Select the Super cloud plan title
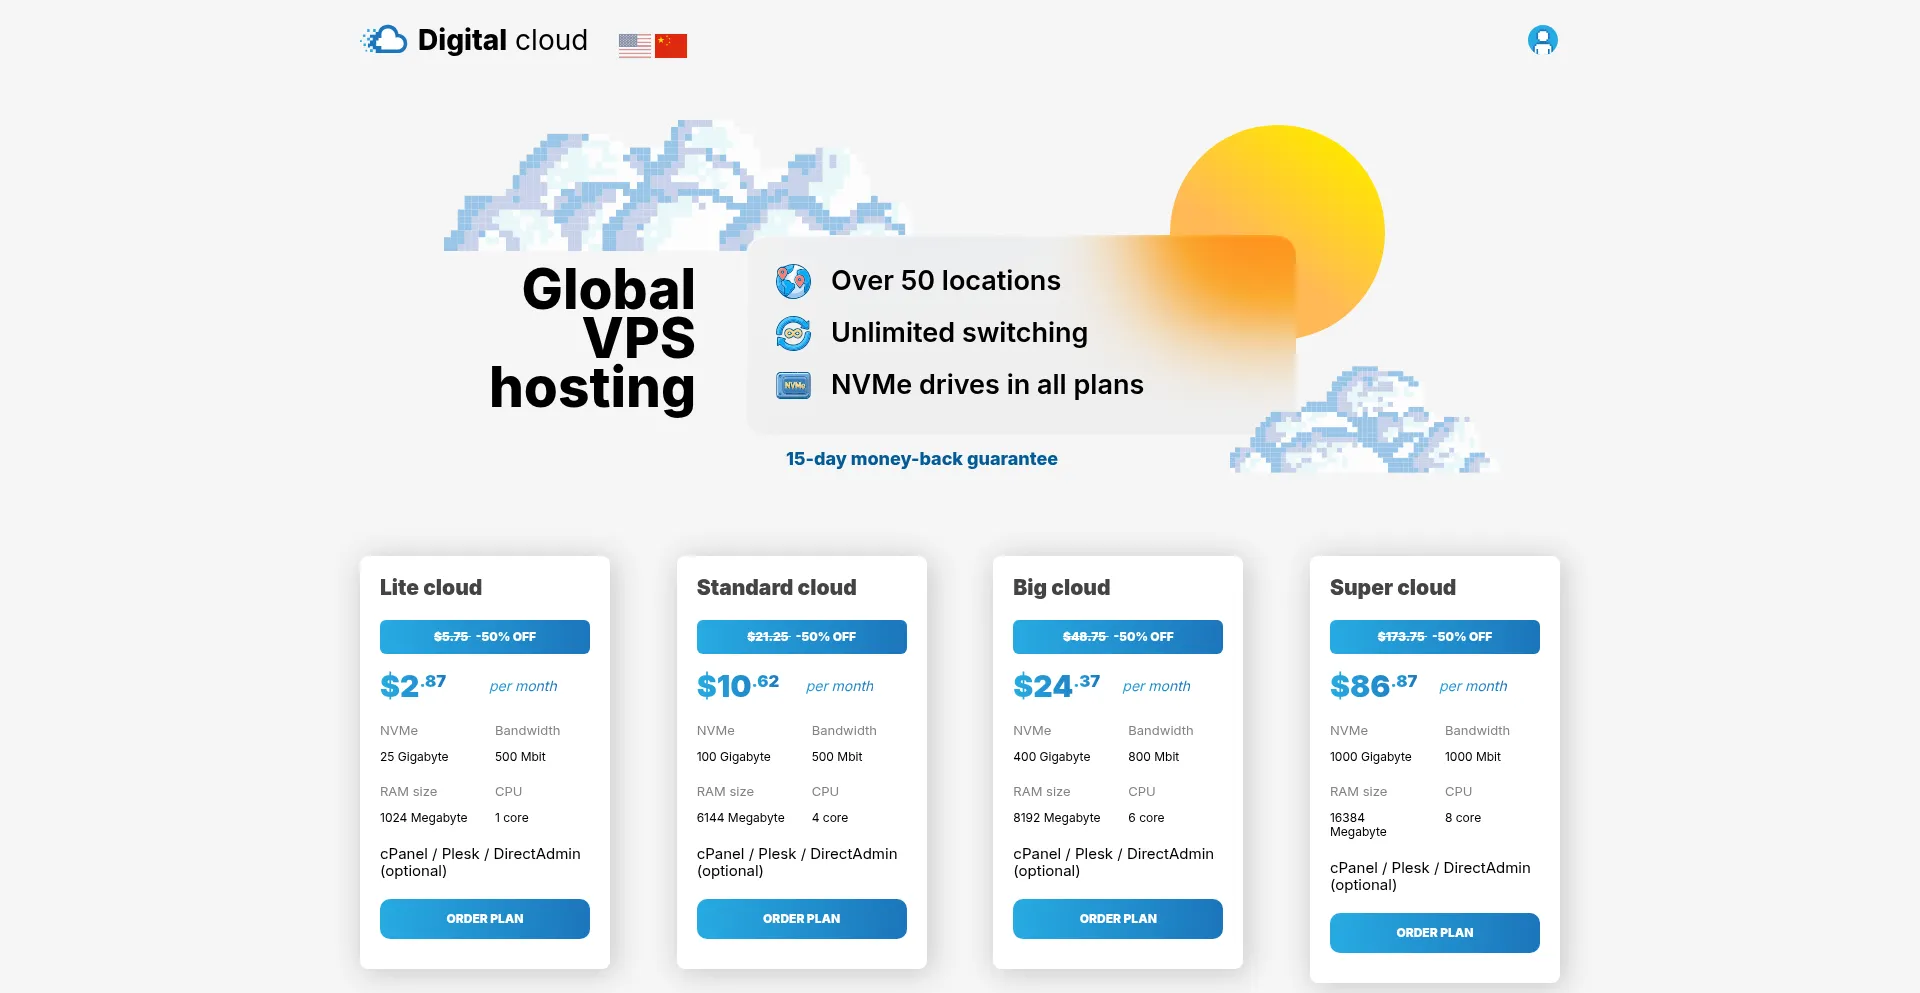 pos(1392,588)
